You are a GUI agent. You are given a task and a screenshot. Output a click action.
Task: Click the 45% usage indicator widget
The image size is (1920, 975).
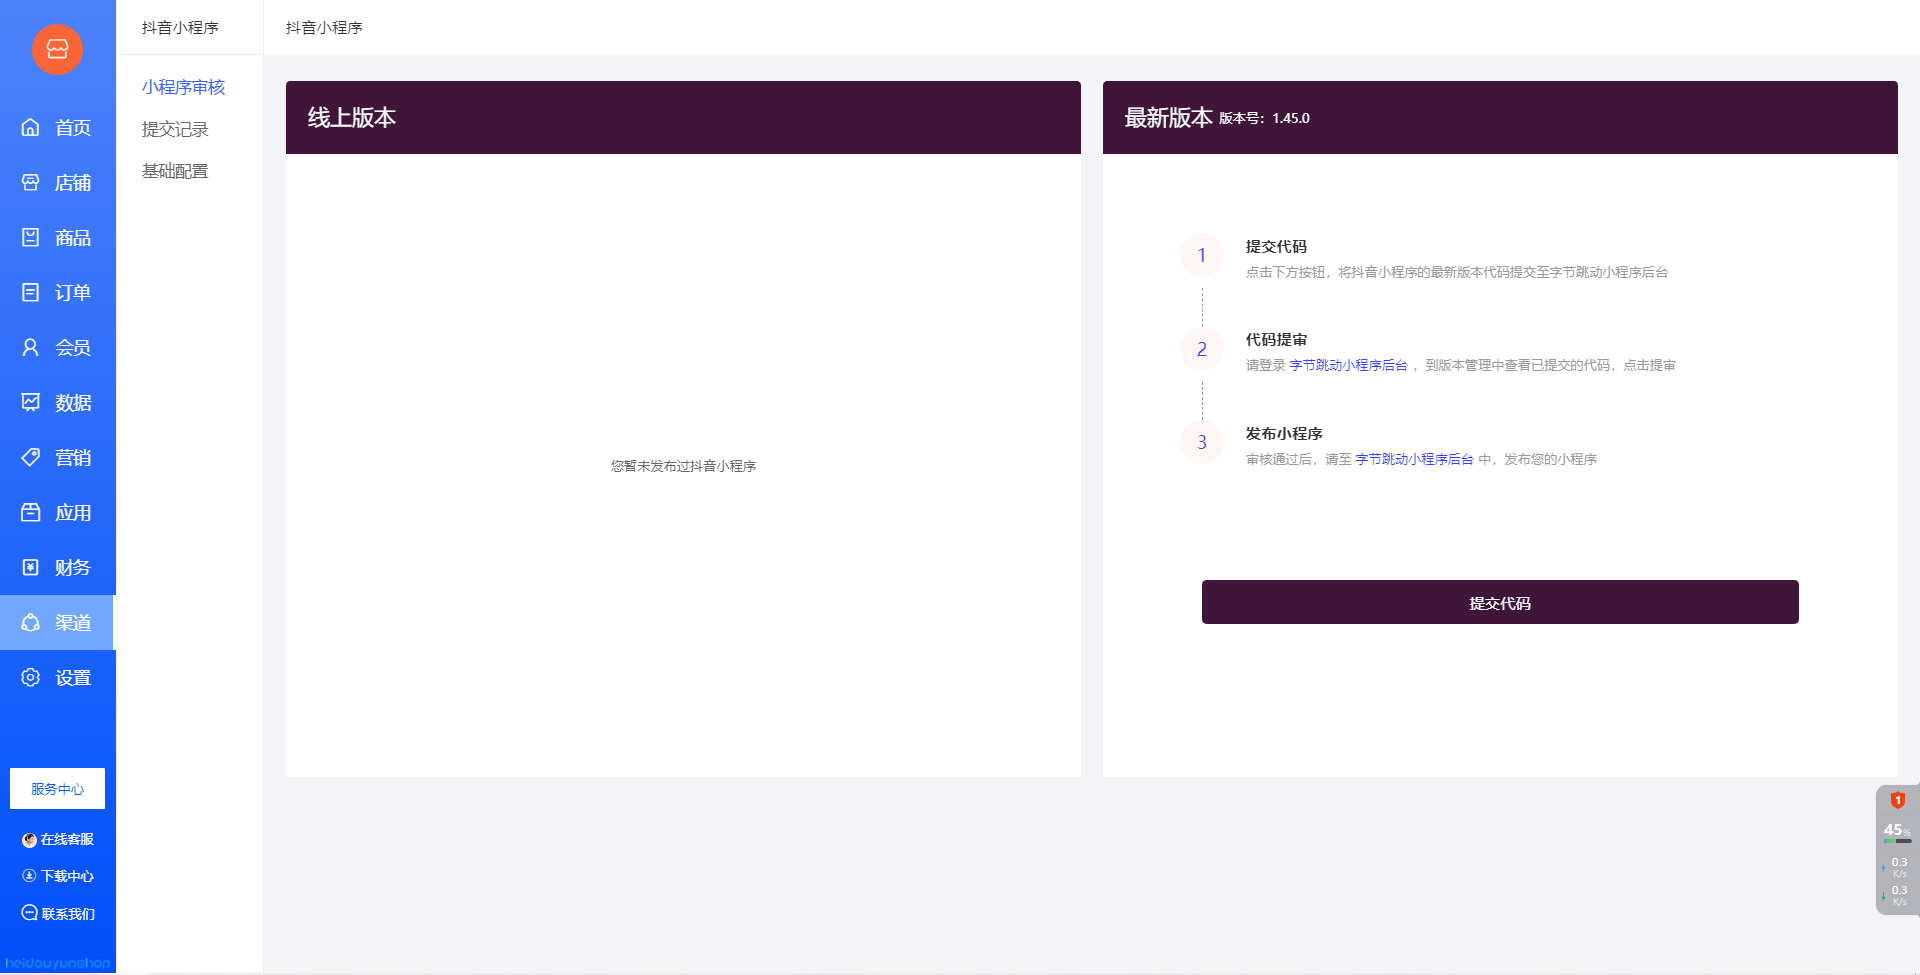[1896, 831]
